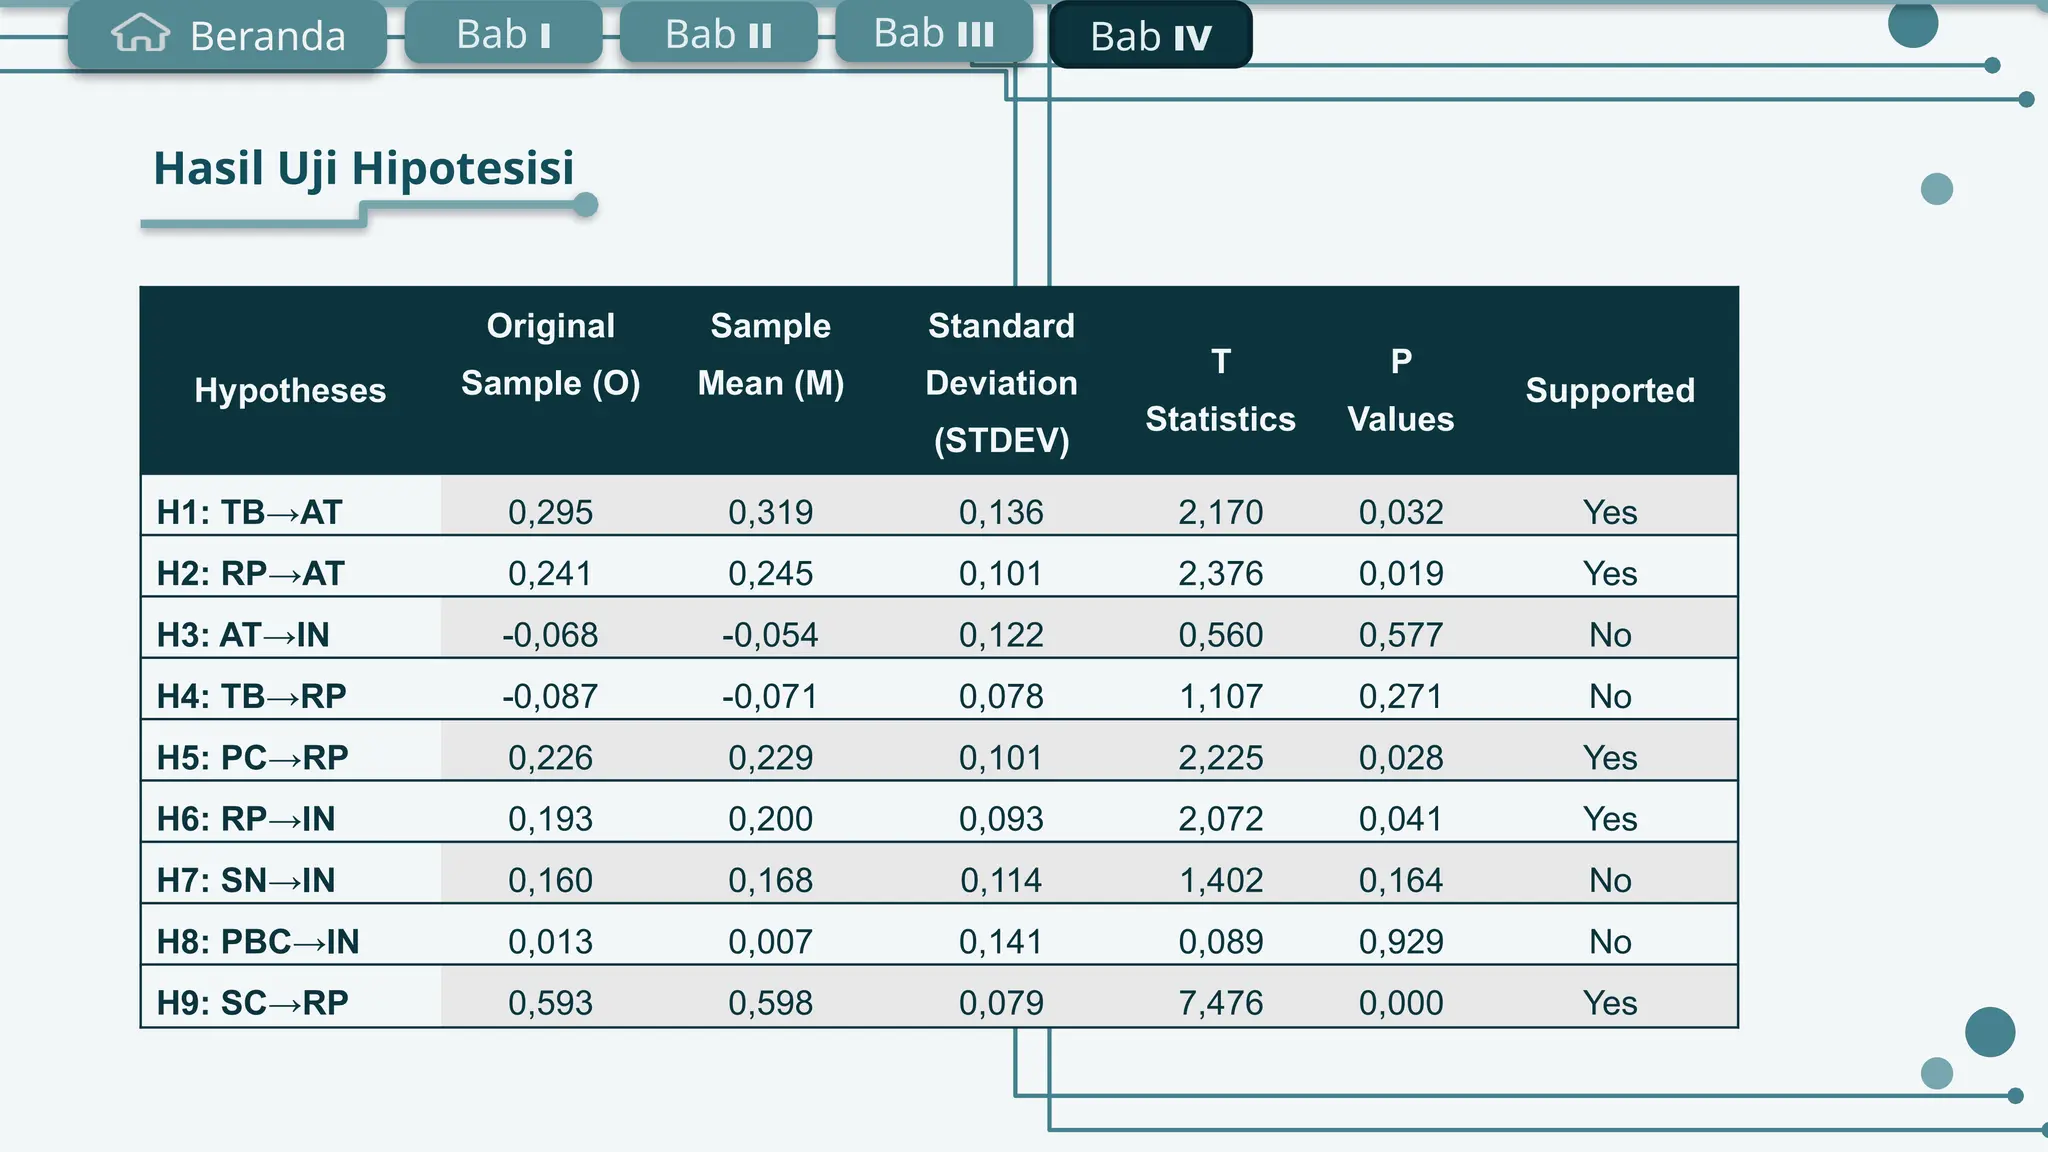The width and height of the screenshot is (2048, 1152).
Task: Click the Hasil Uji Hipotesisi heading
Action: click(364, 168)
